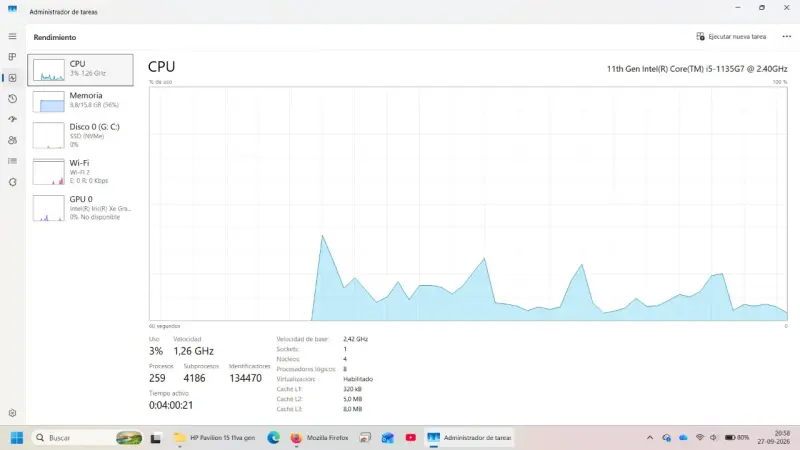Screen dimensions: 800x450
Task: Click the Rendimiento page title
Action: coord(55,37)
